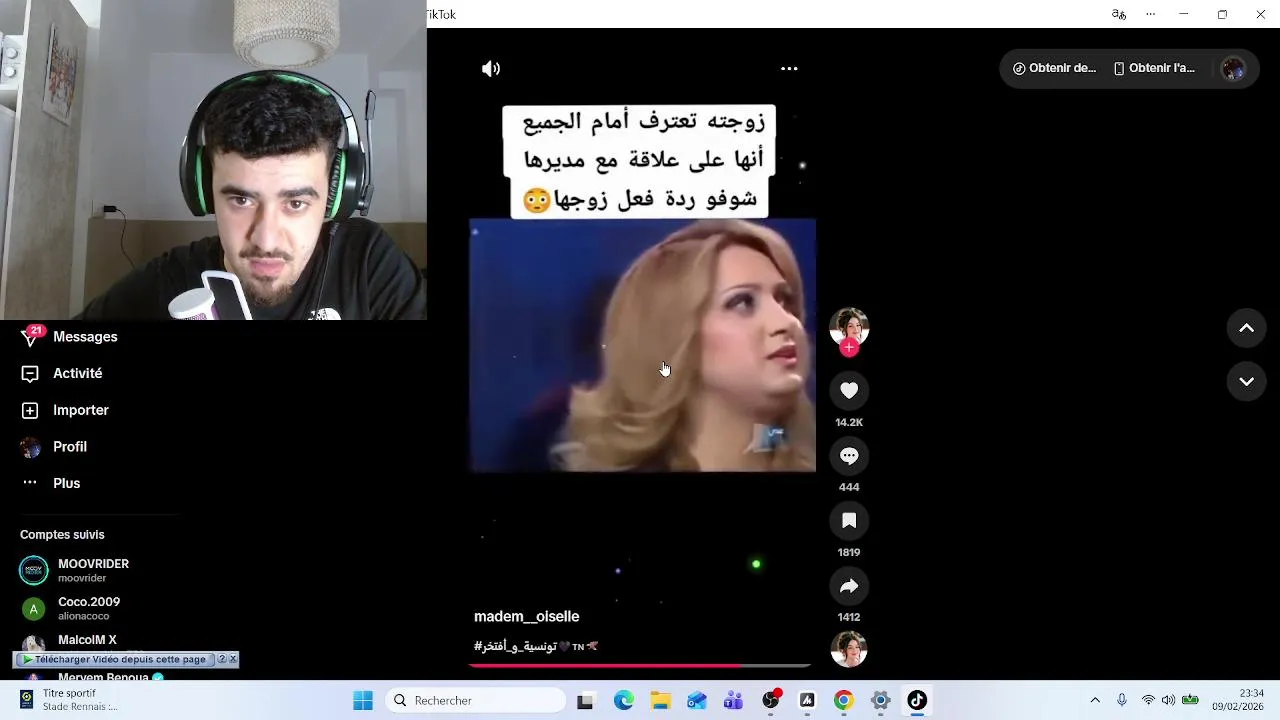Screen dimensions: 1280x720
Task: Click the 444 comments count
Action: [x=849, y=488]
